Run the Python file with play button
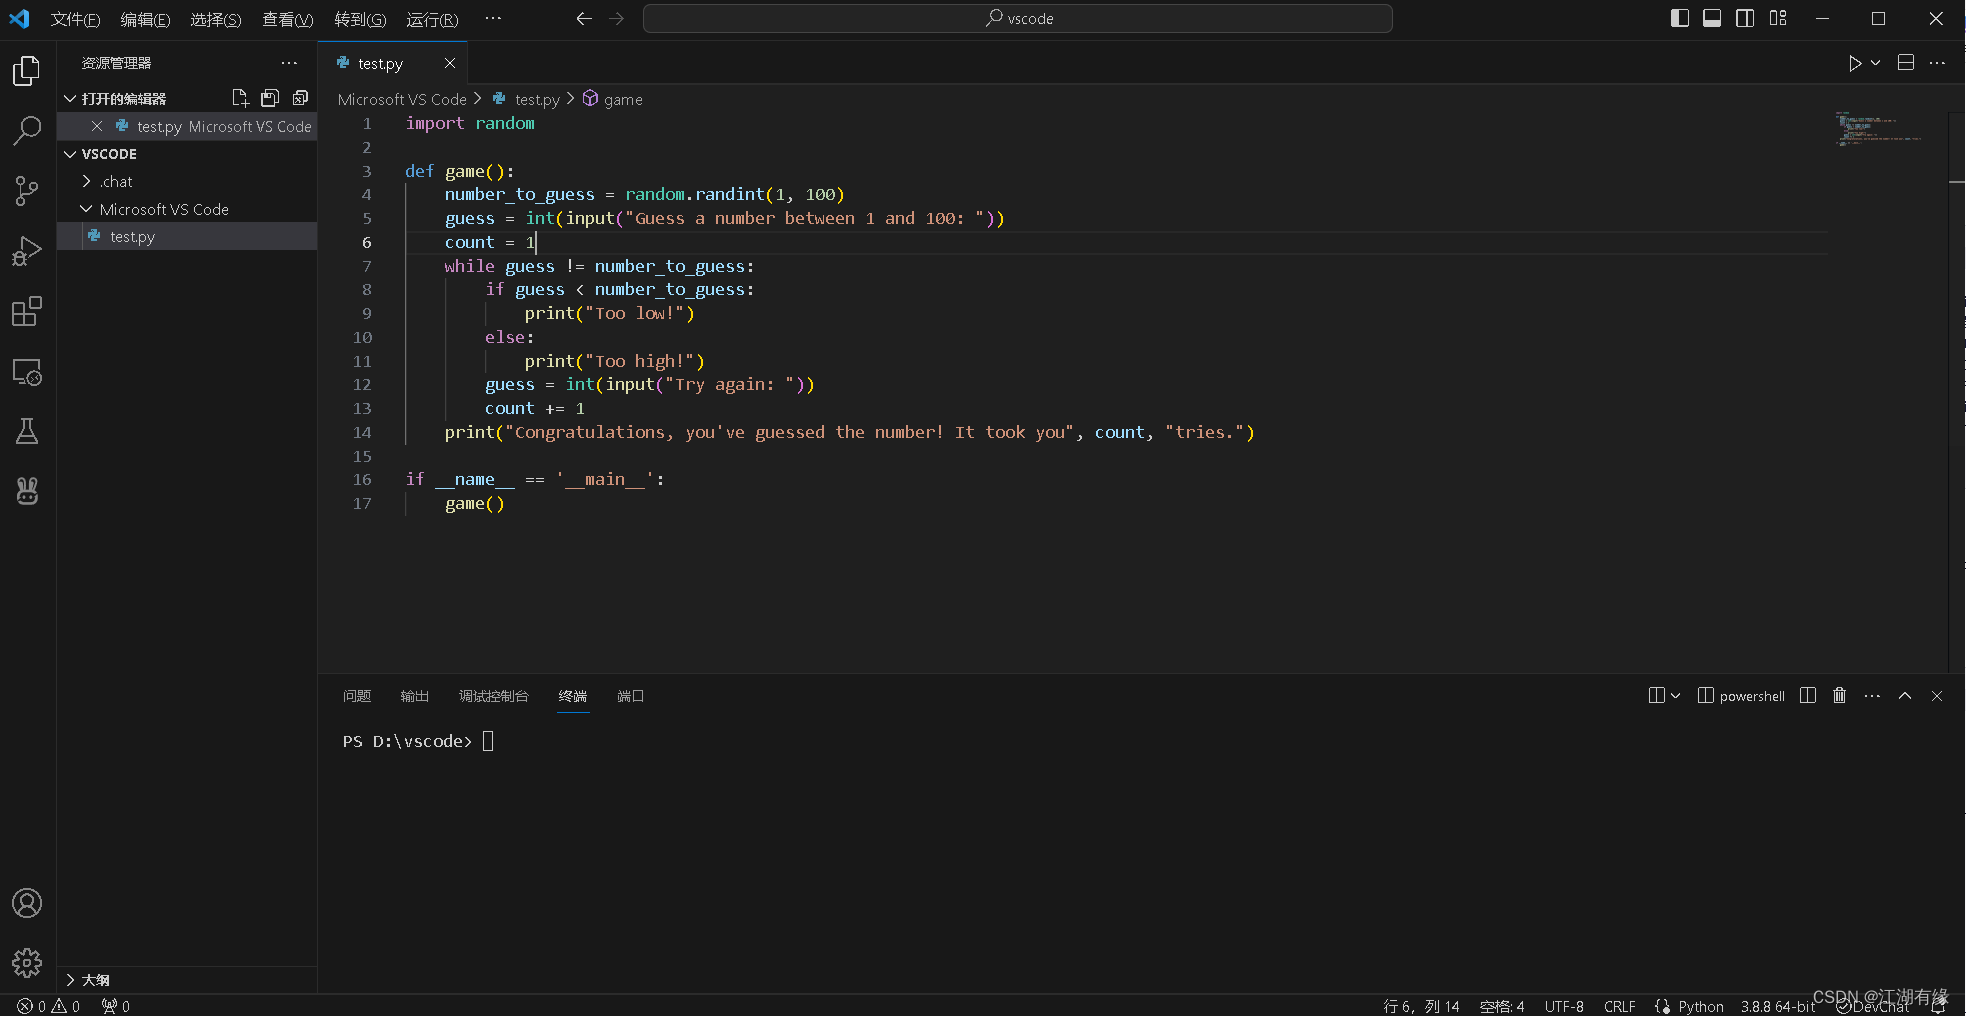Screen dimensions: 1966x1016 pyautogui.click(x=1855, y=63)
